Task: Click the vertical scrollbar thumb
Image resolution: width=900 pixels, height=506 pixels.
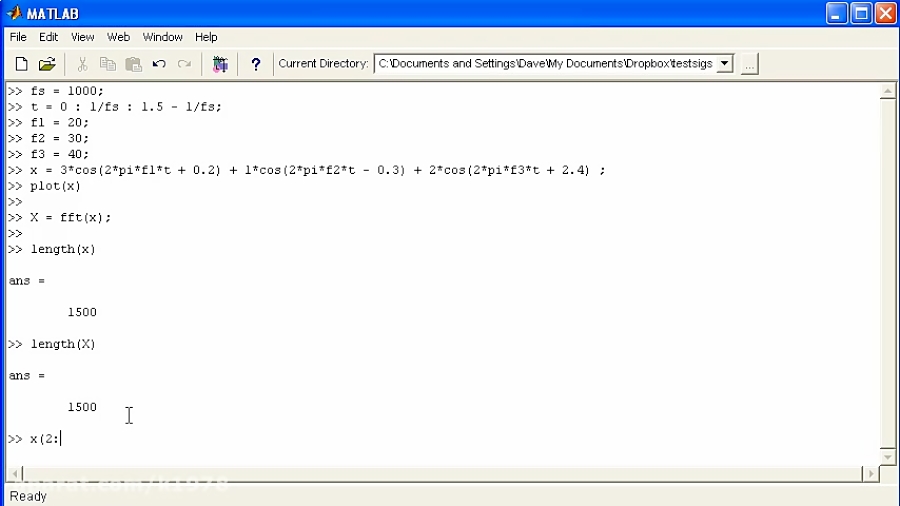Action: (887, 273)
